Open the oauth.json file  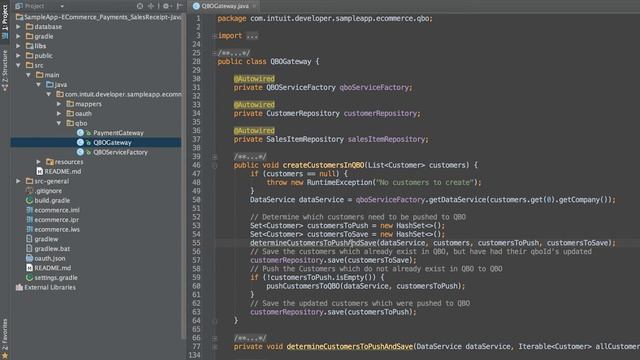[x=50, y=258]
